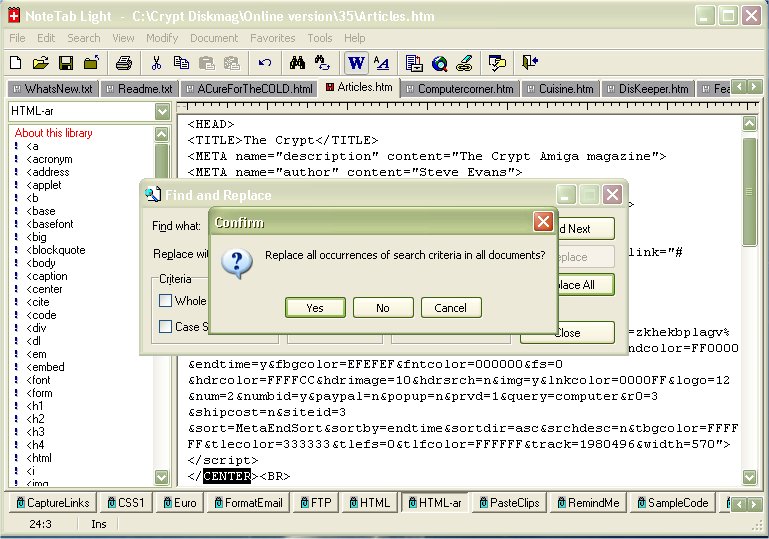The width and height of the screenshot is (769, 539).
Task: Open the FTP library tab
Action: pyautogui.click(x=316, y=503)
